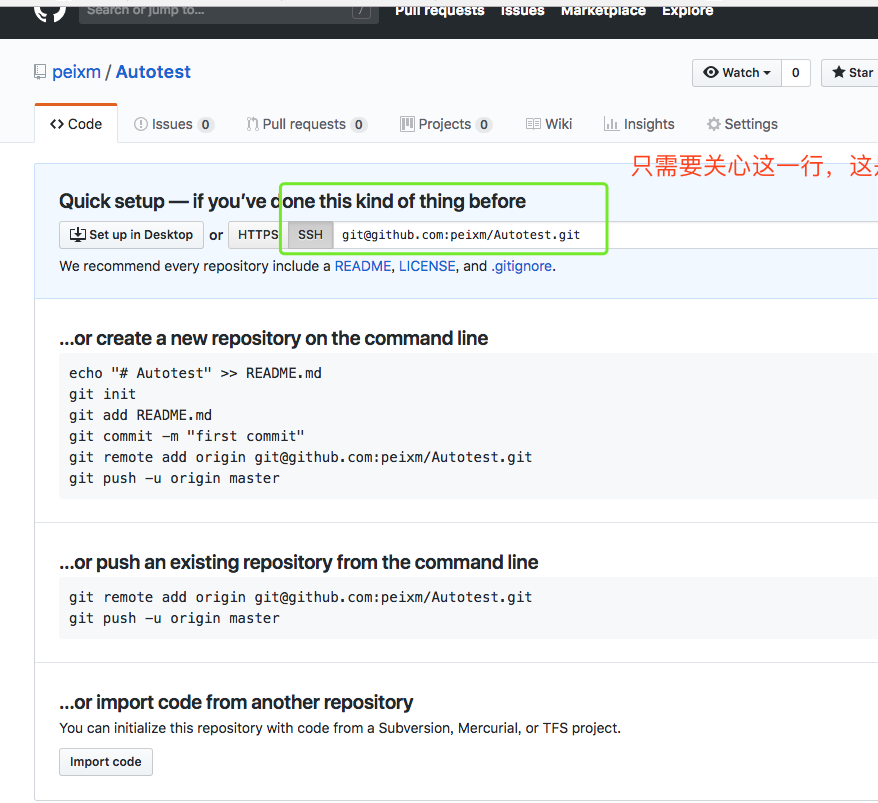This screenshot has height=803, width=878.
Task: Click the Wiki tab book icon
Action: [533, 124]
